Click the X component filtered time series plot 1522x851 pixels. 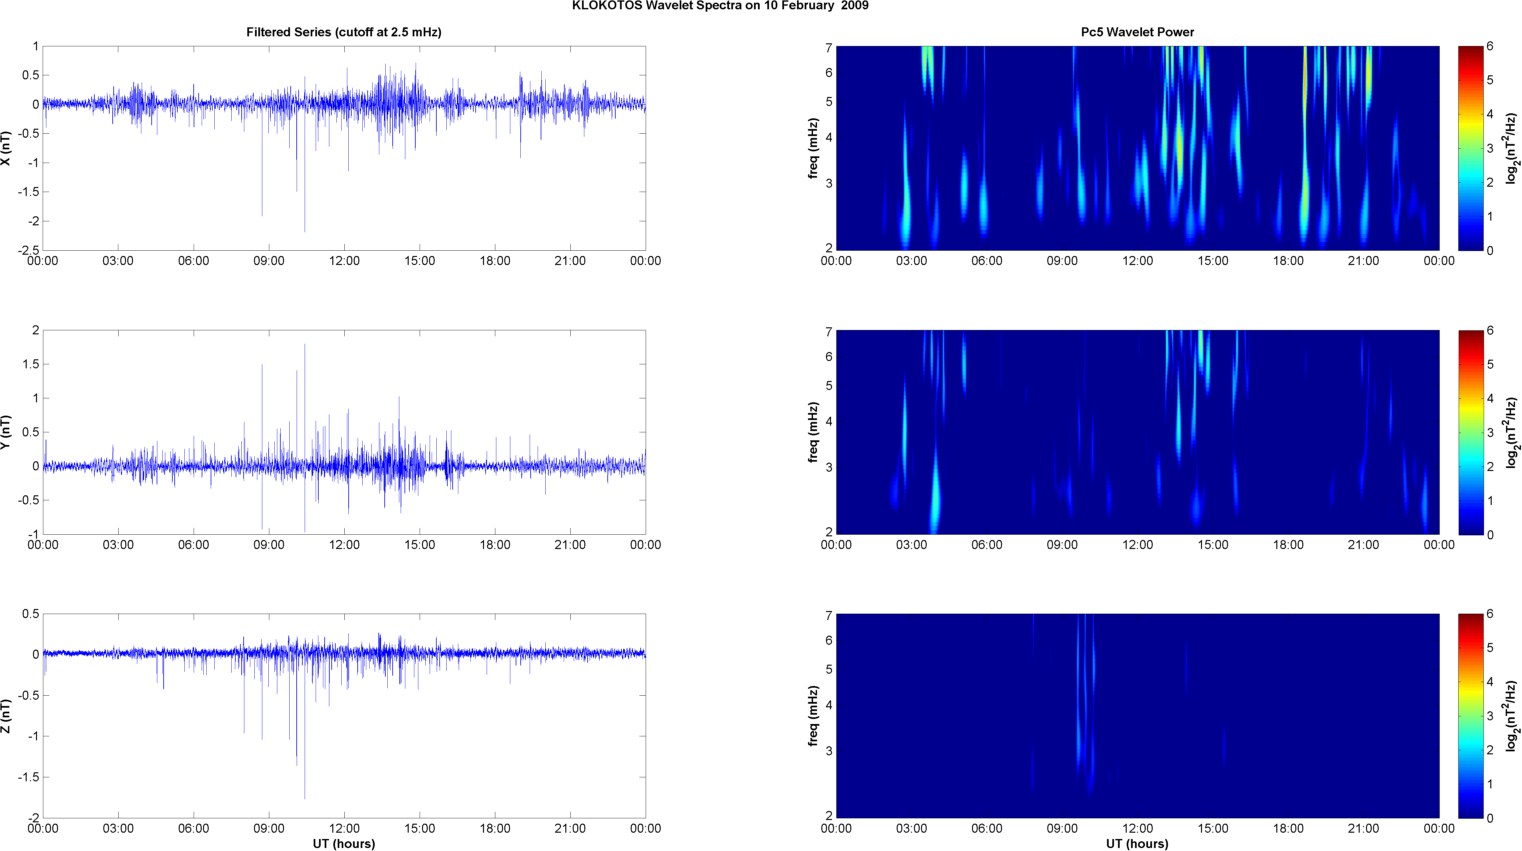[x=344, y=148]
